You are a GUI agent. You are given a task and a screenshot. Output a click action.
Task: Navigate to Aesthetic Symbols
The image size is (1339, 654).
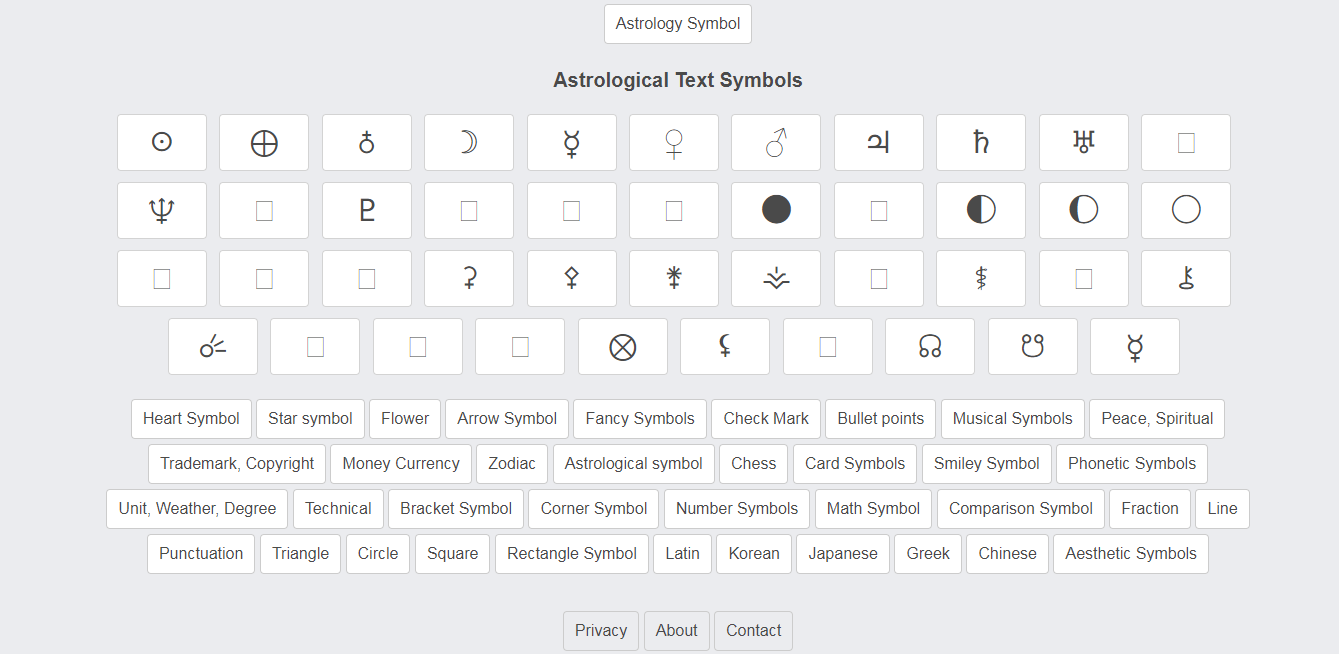pos(1131,554)
